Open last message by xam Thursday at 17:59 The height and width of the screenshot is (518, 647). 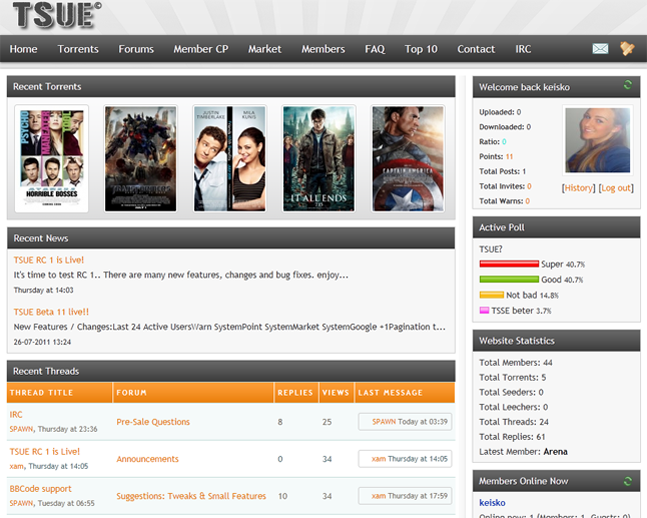pos(405,496)
